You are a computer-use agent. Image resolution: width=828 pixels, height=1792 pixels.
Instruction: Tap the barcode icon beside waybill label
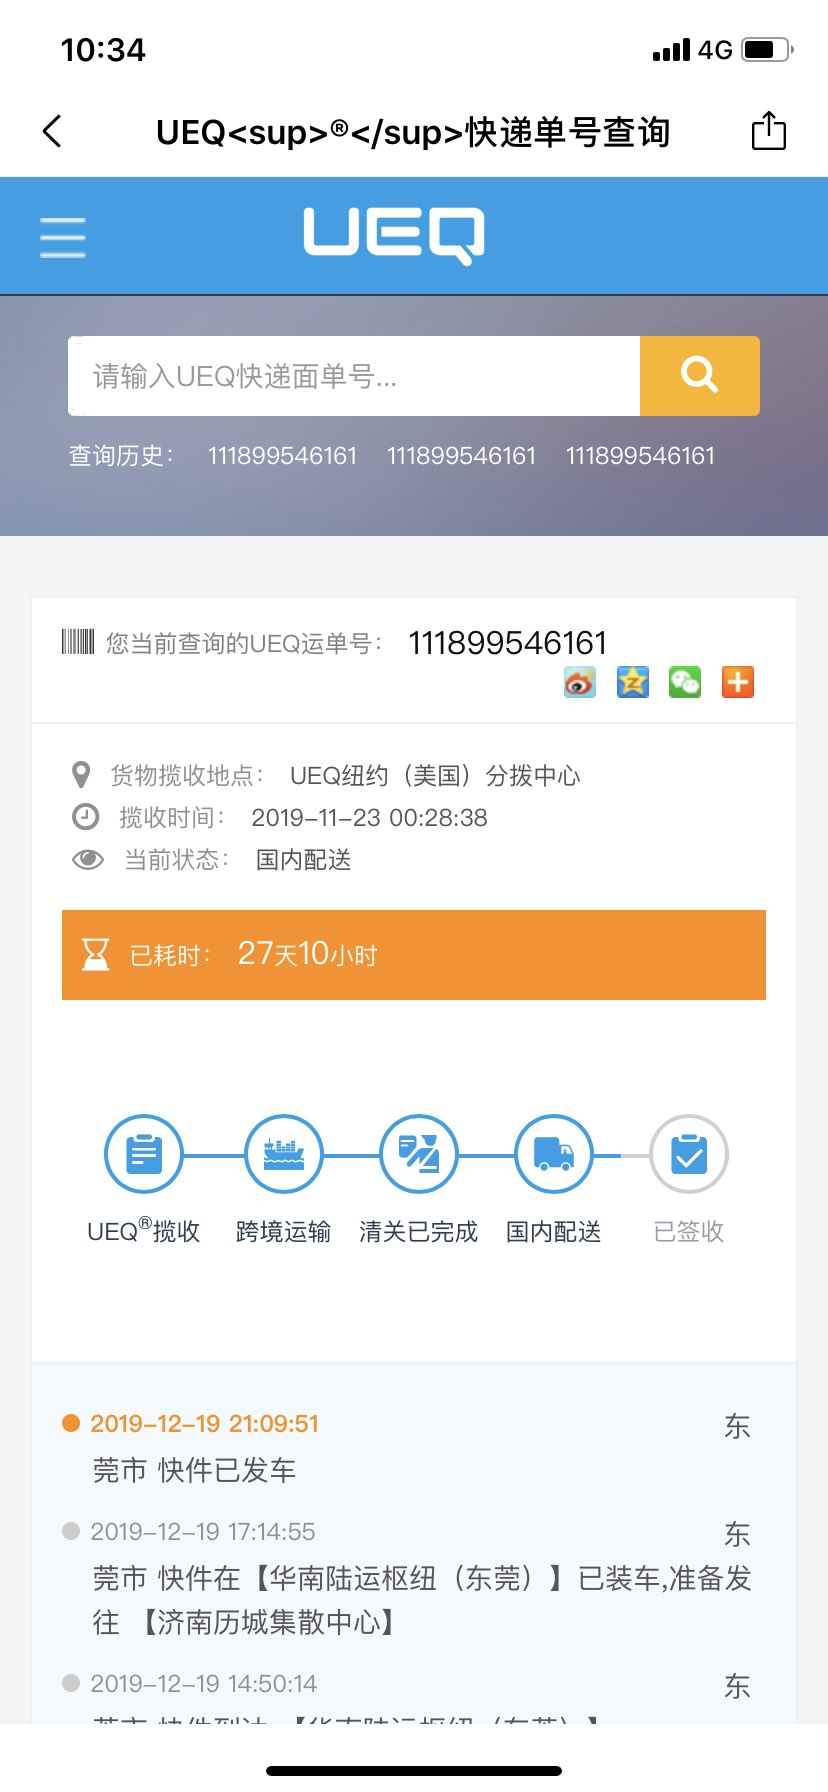coord(78,642)
